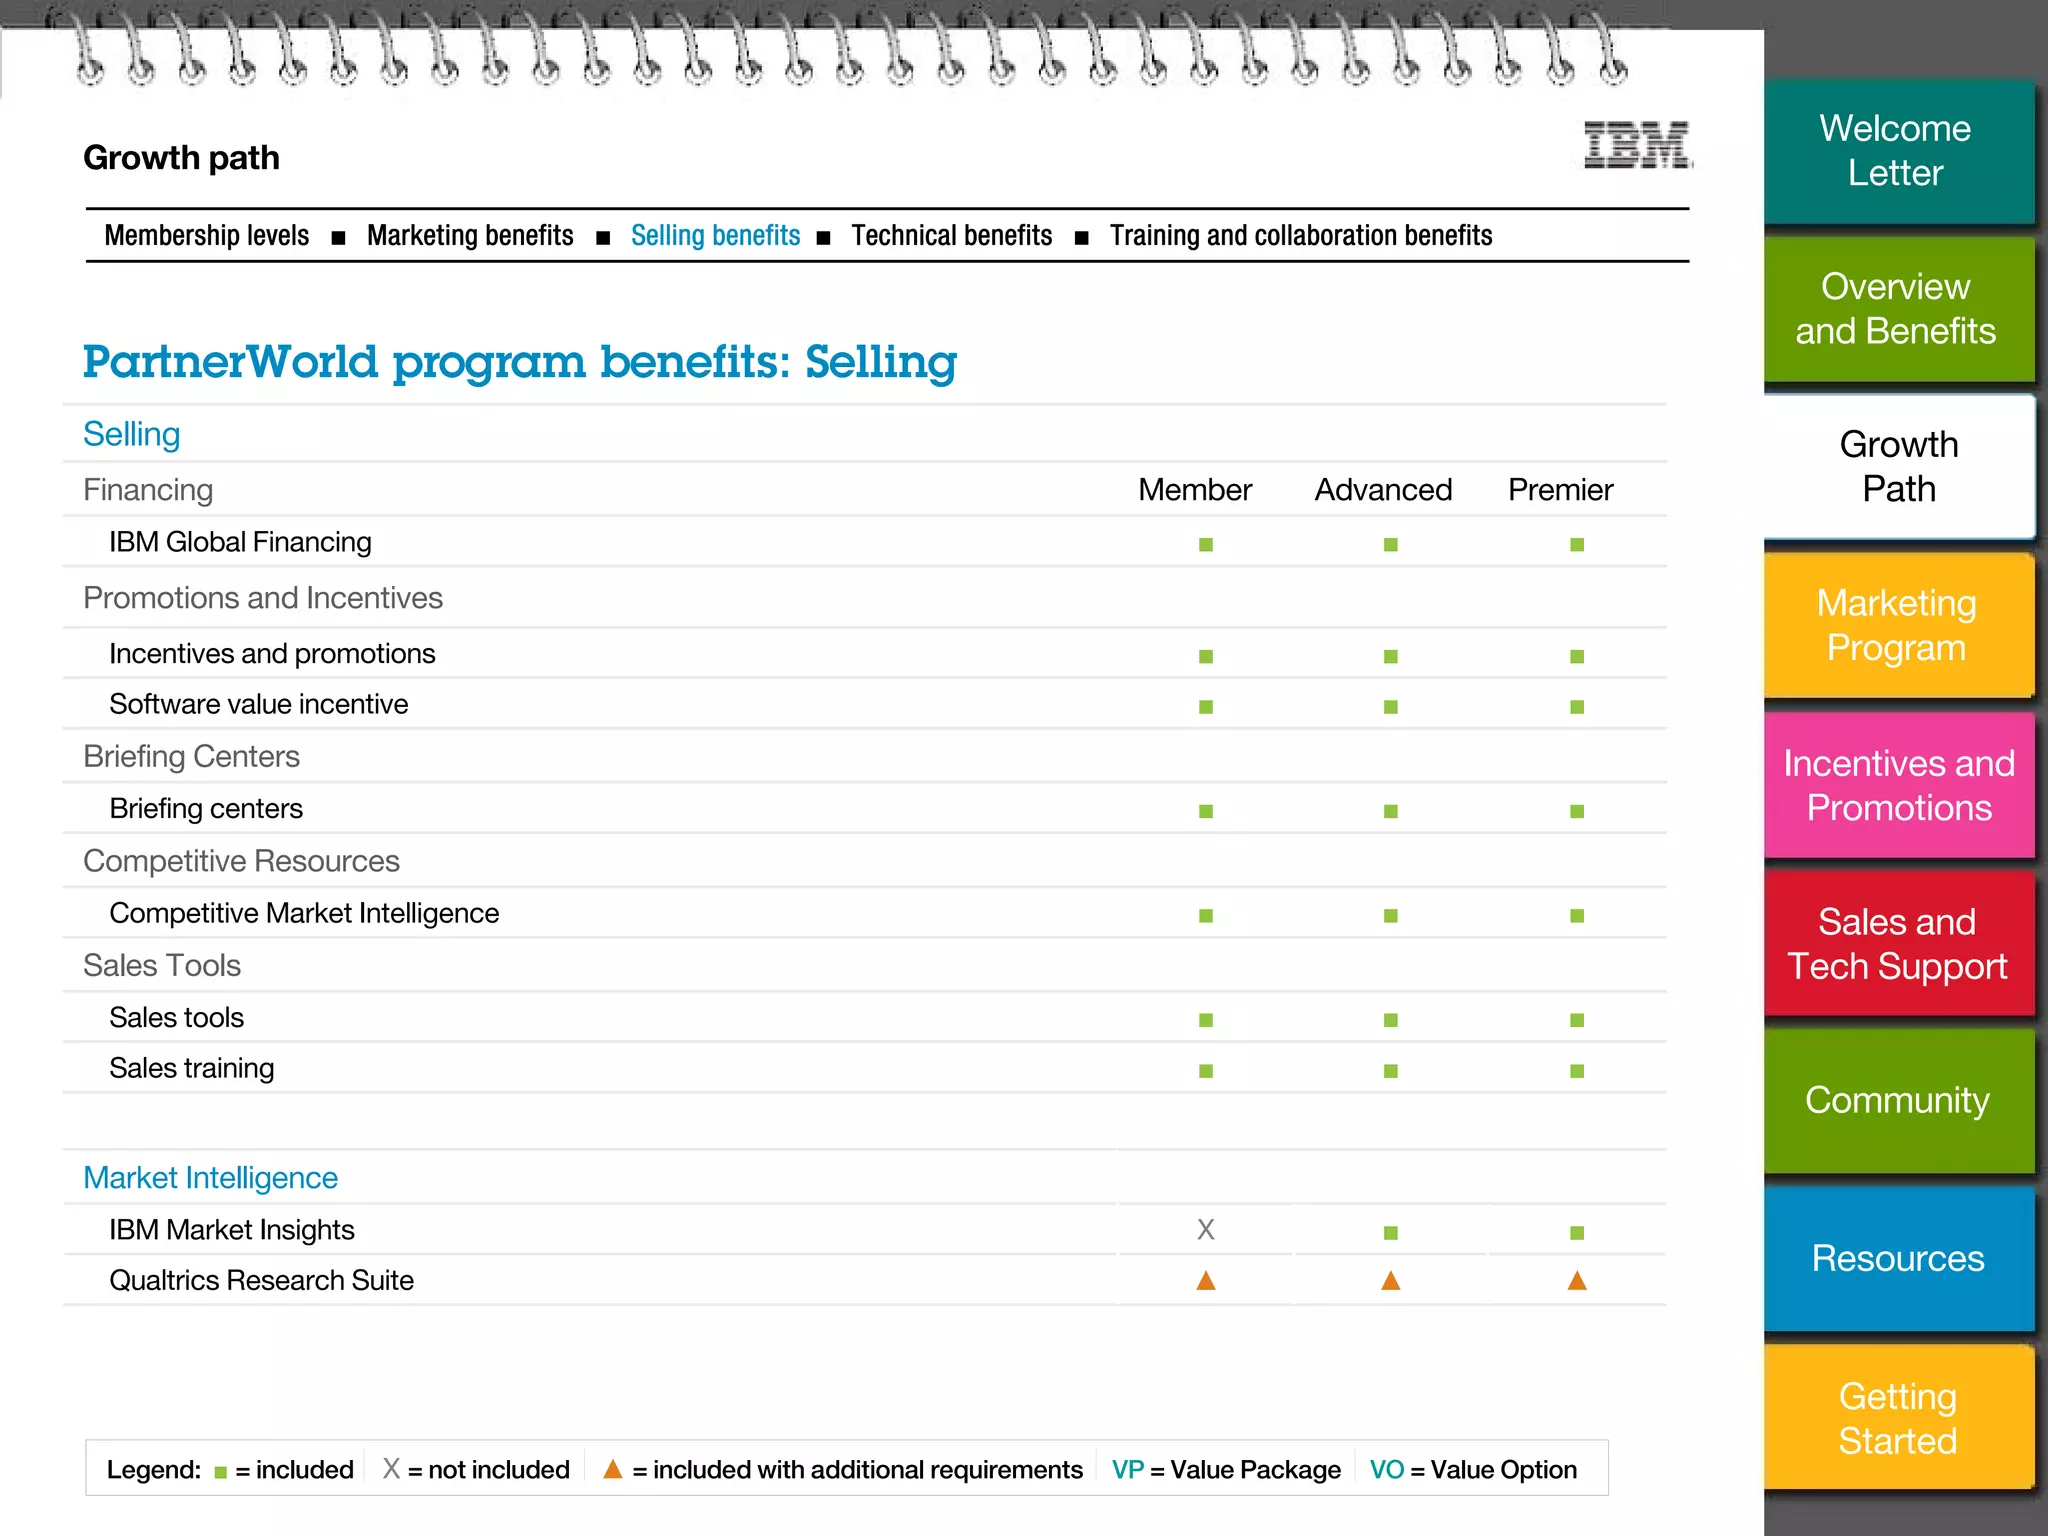
Task: Click Advanced square for IBM Market Insights
Action: 1391,1233
